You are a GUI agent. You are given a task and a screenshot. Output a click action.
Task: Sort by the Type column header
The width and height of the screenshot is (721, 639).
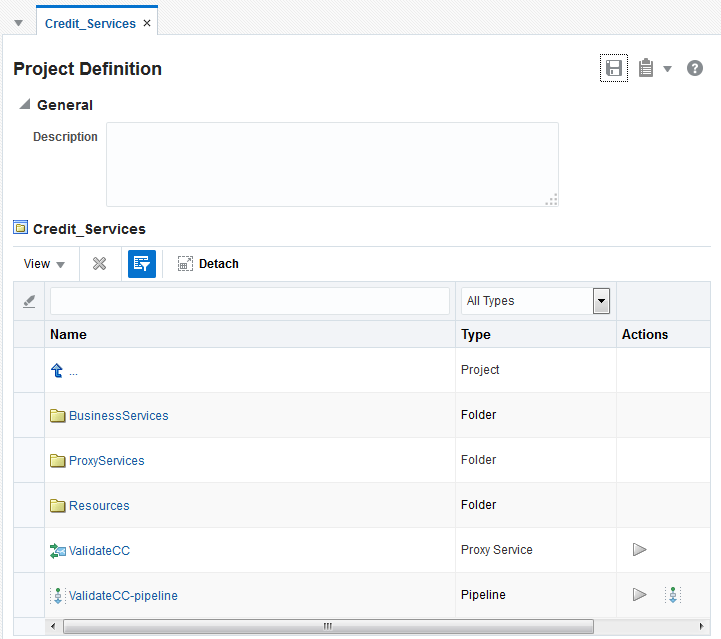pos(475,335)
